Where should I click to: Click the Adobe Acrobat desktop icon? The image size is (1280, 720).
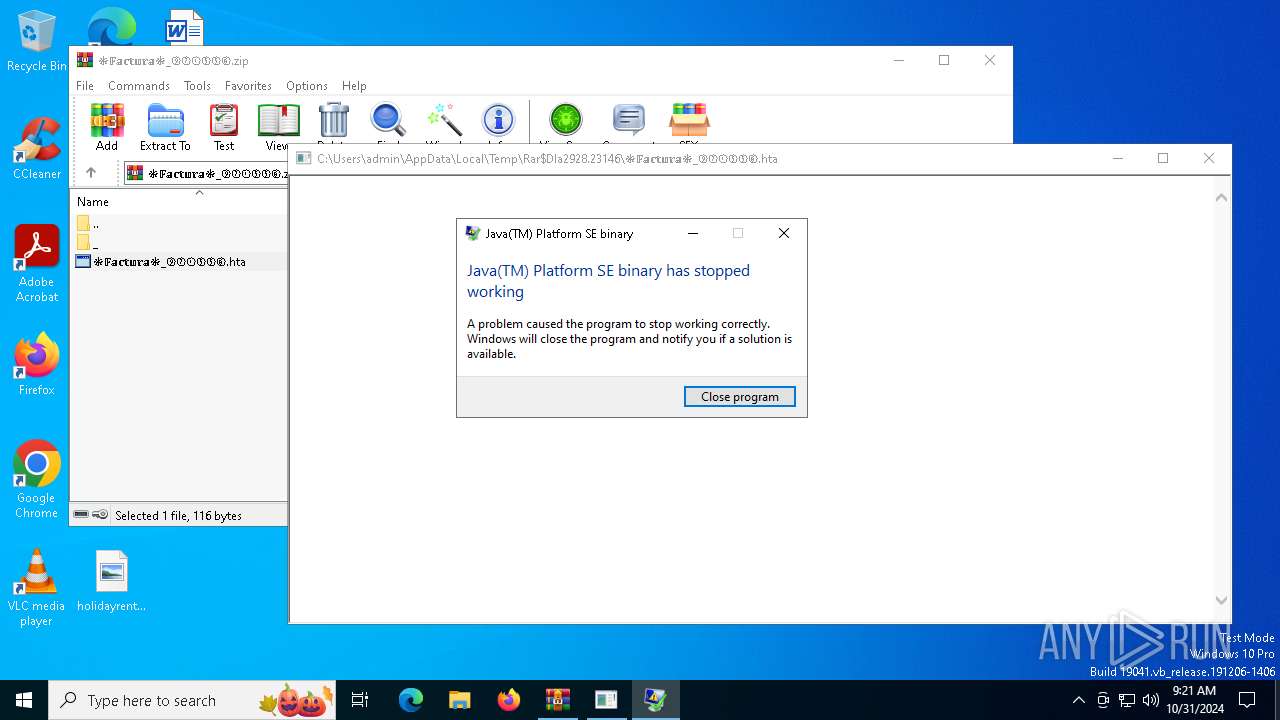tap(37, 264)
